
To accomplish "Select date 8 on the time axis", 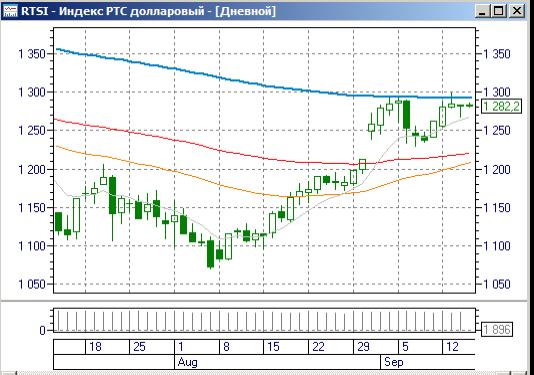I will click(226, 347).
